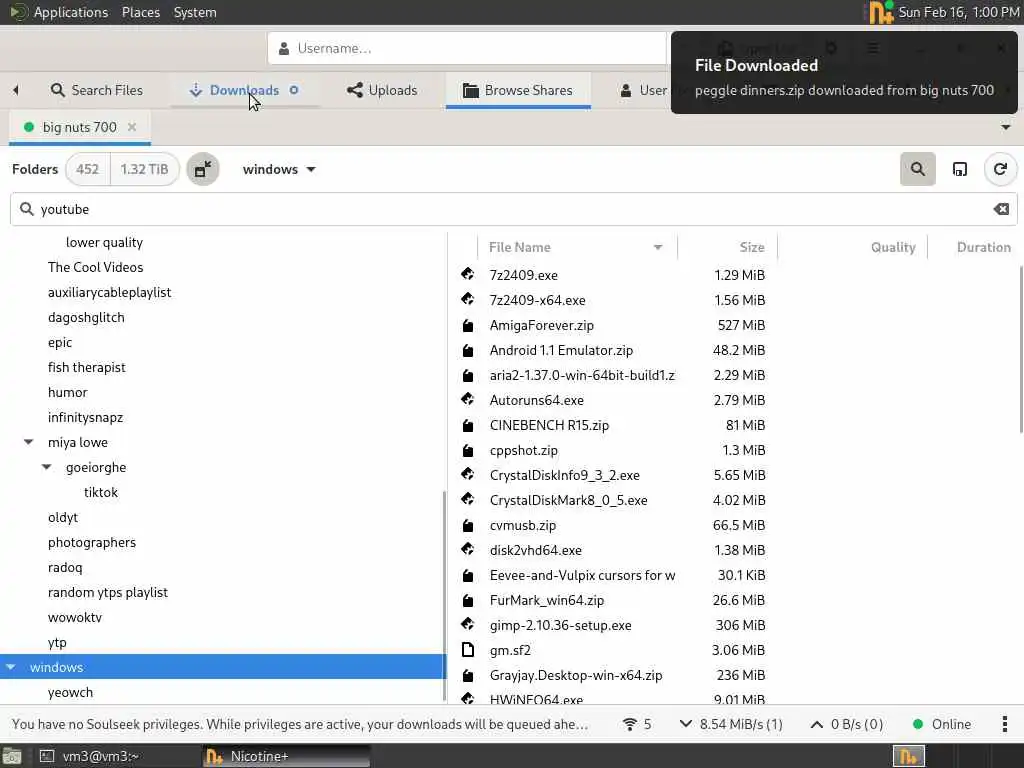1024x768 pixels.
Task: Open the Uploads tab
Action: coord(382,90)
